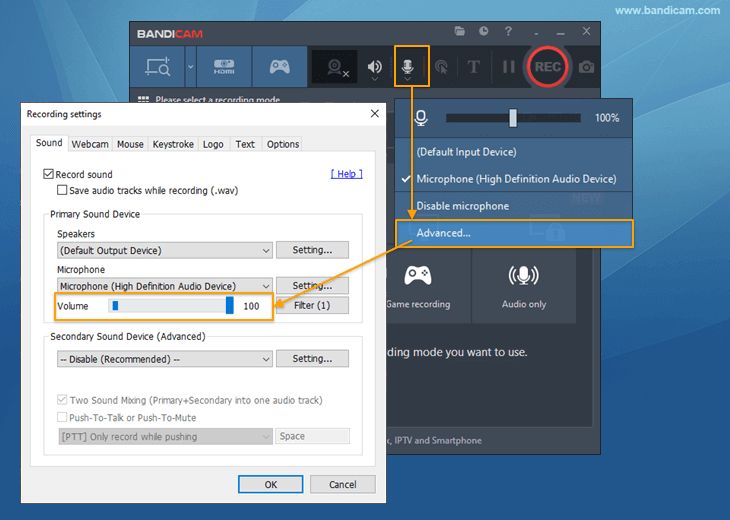Expand the [PTT] Only record while pushing dropdown
The image size is (730, 520).
[x=165, y=437]
